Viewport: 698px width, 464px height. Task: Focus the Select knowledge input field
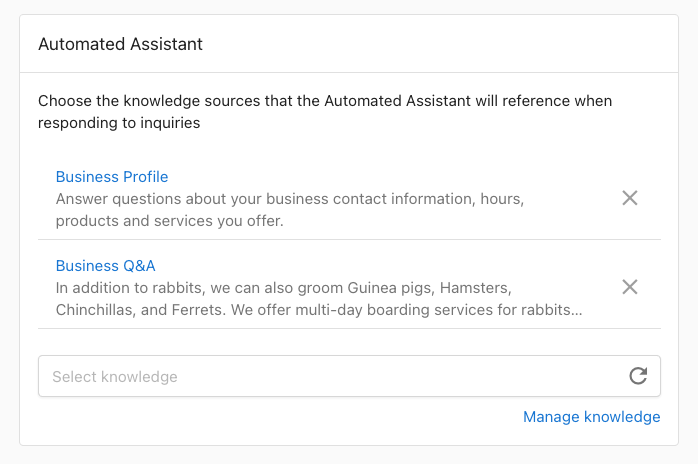coord(330,377)
